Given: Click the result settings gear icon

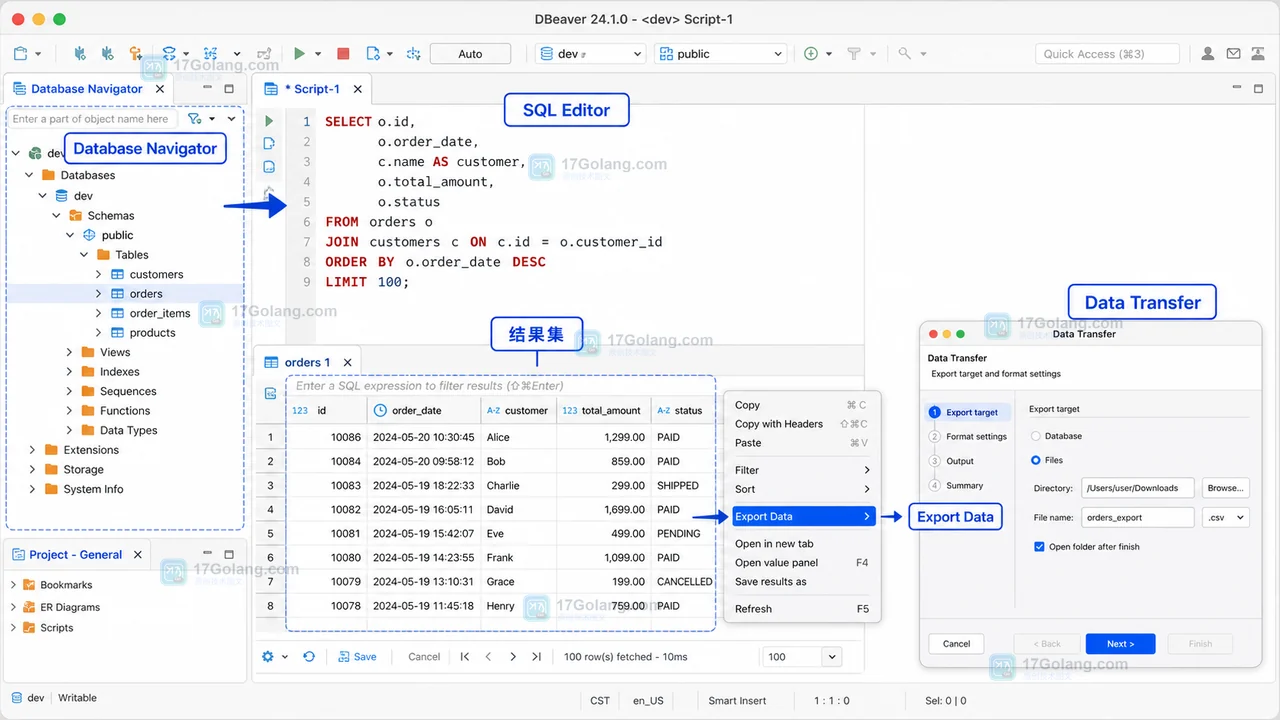Looking at the screenshot, I should (x=267, y=657).
